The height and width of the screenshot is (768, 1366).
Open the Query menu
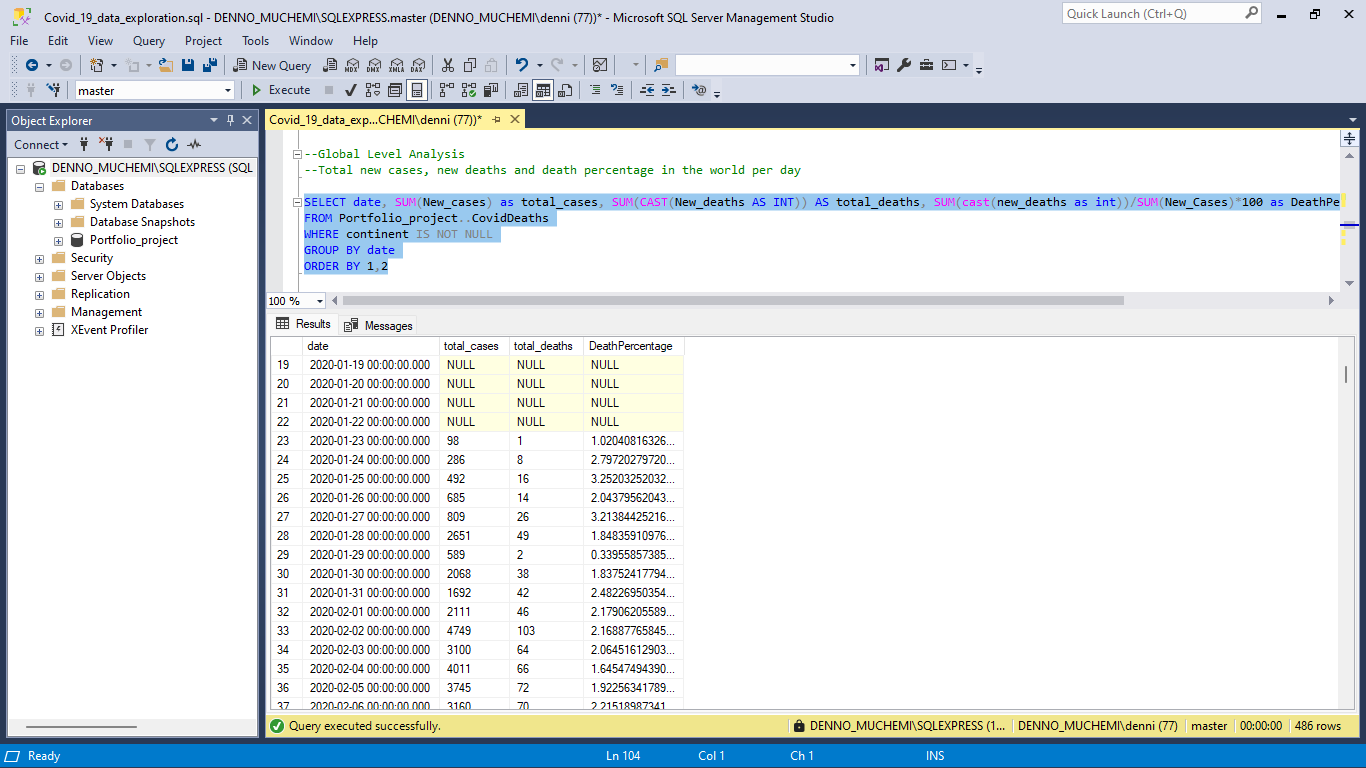click(x=149, y=41)
